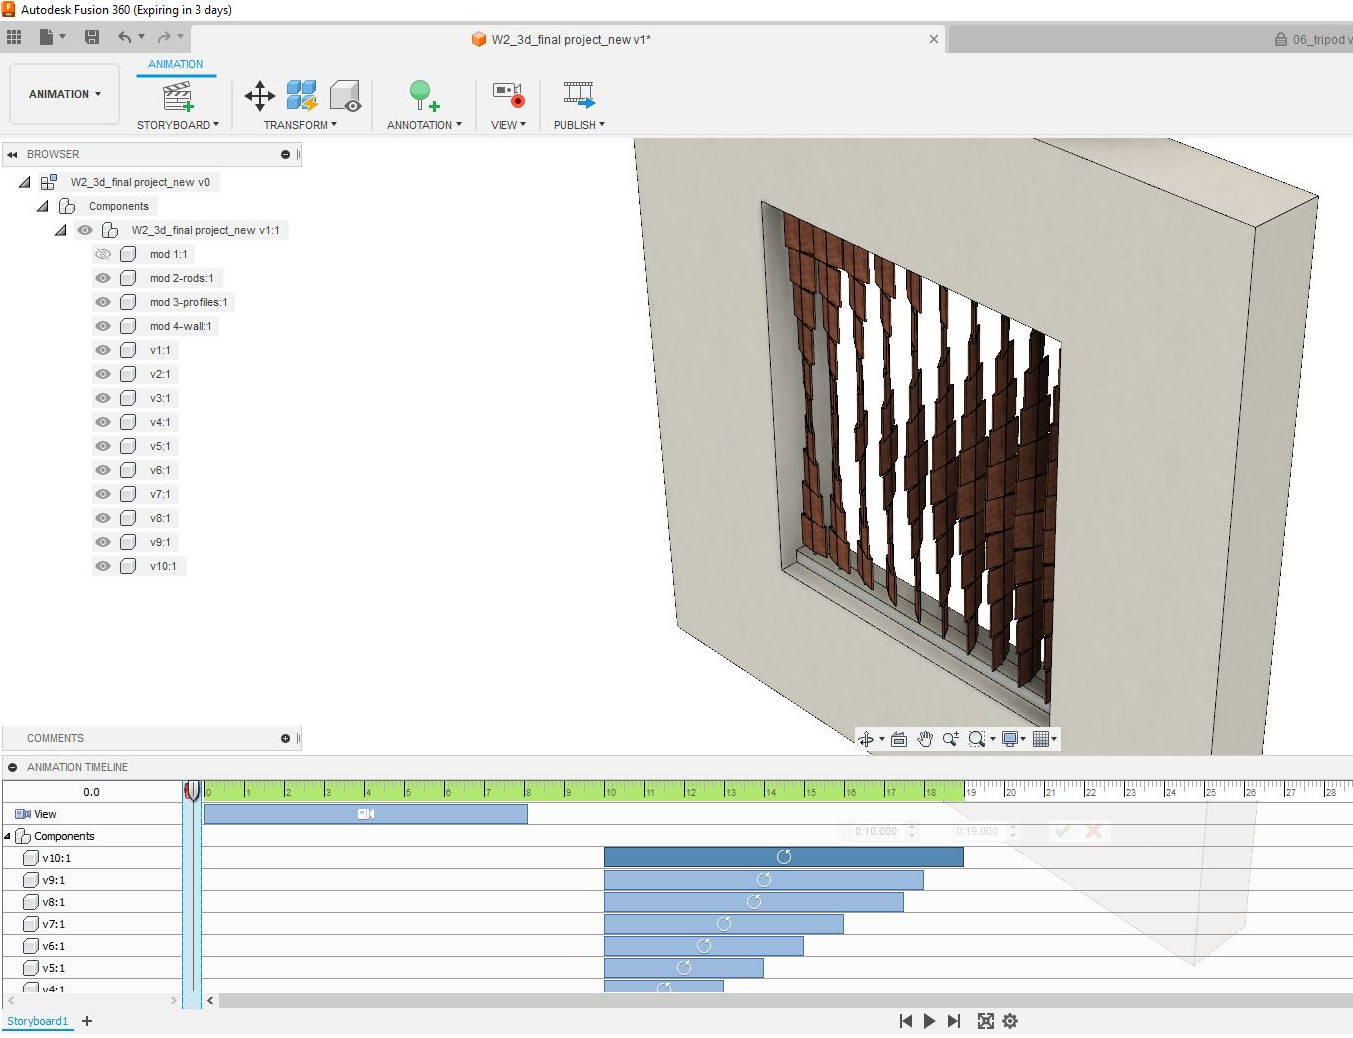Hide the mod 2-rods:1 component

(103, 278)
